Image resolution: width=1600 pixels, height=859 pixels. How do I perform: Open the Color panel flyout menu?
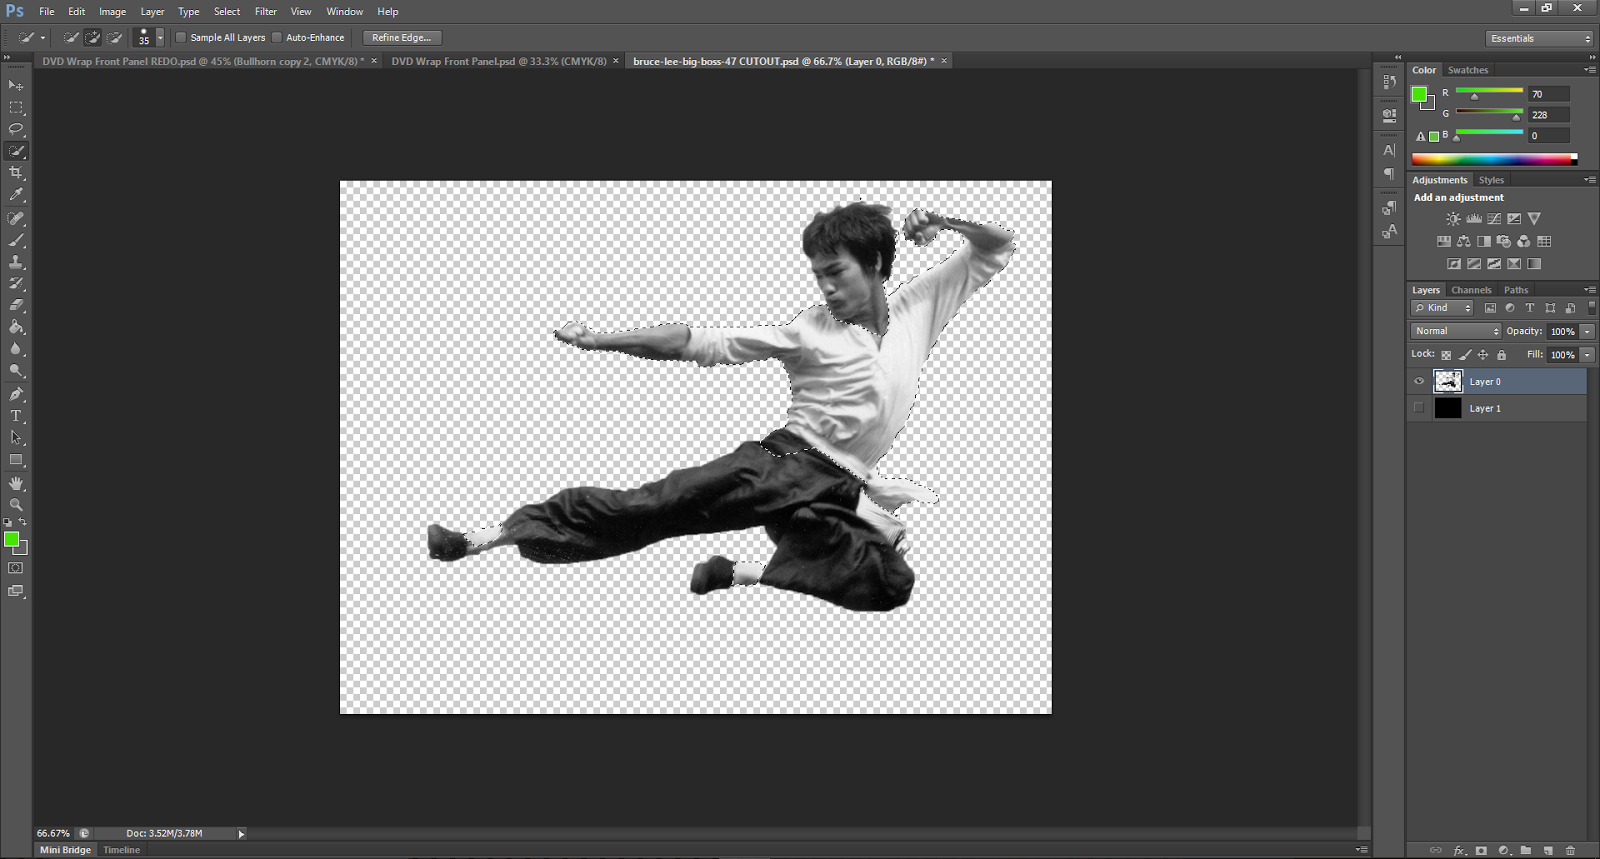pos(1590,70)
